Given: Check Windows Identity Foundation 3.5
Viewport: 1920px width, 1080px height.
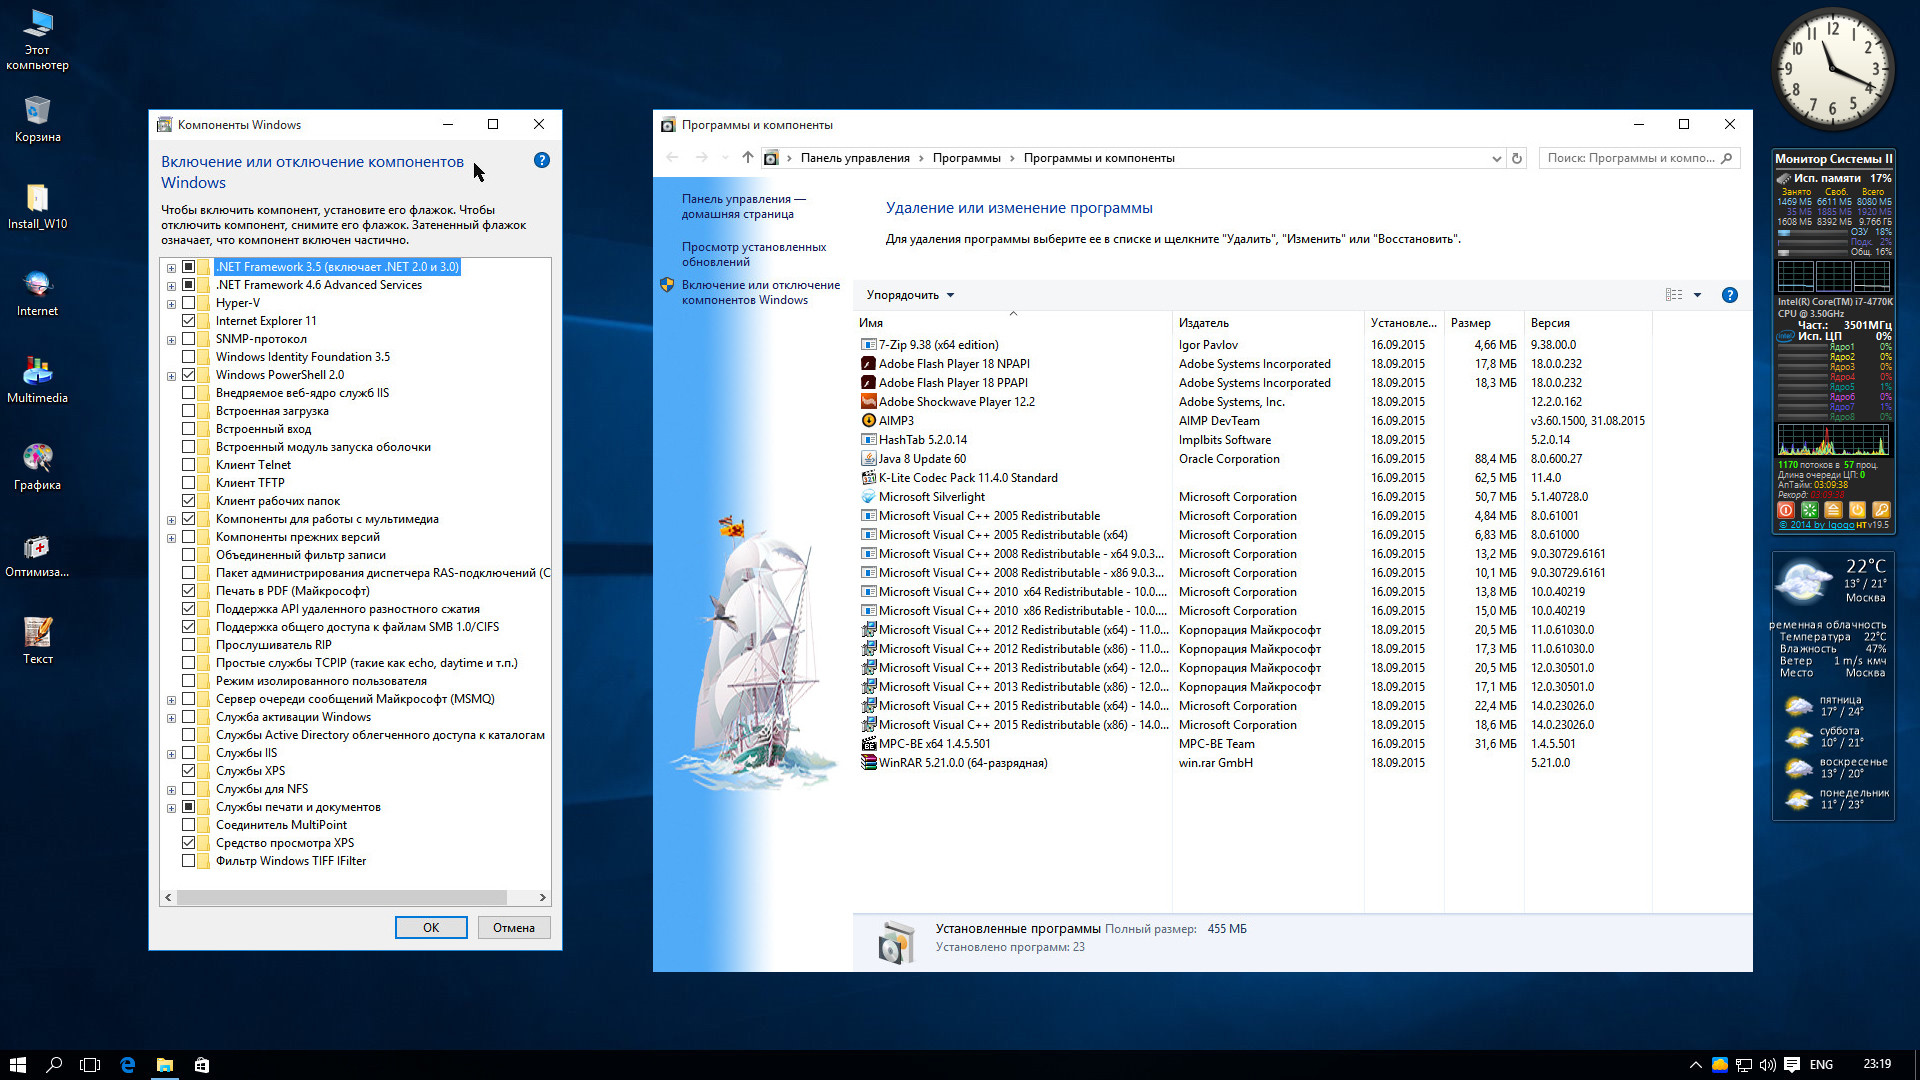Looking at the screenshot, I should pos(188,357).
